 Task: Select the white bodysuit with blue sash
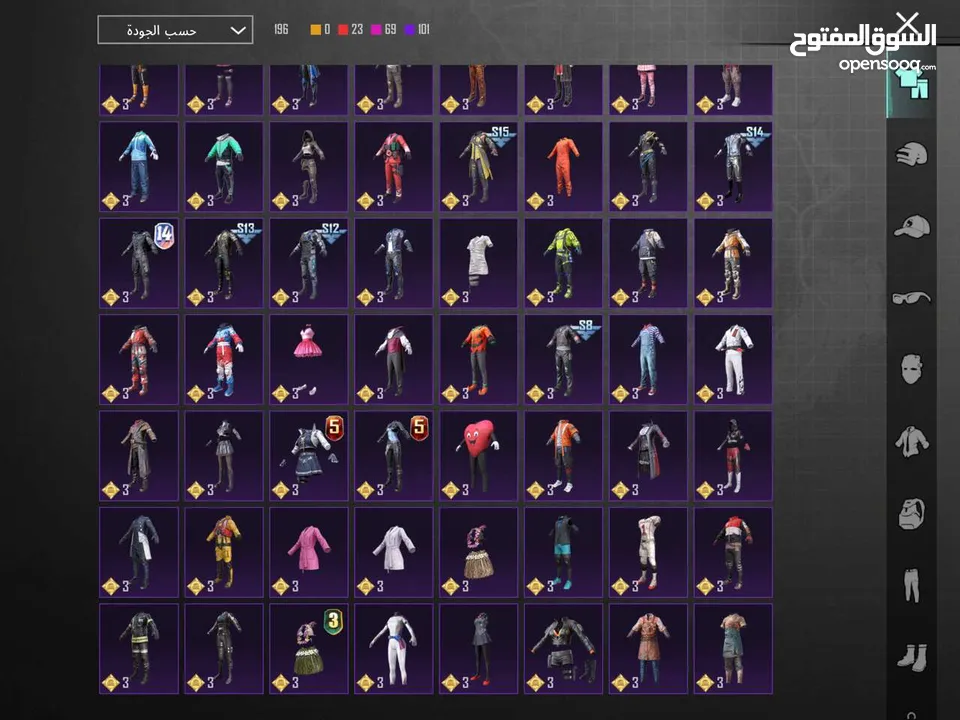(394, 649)
